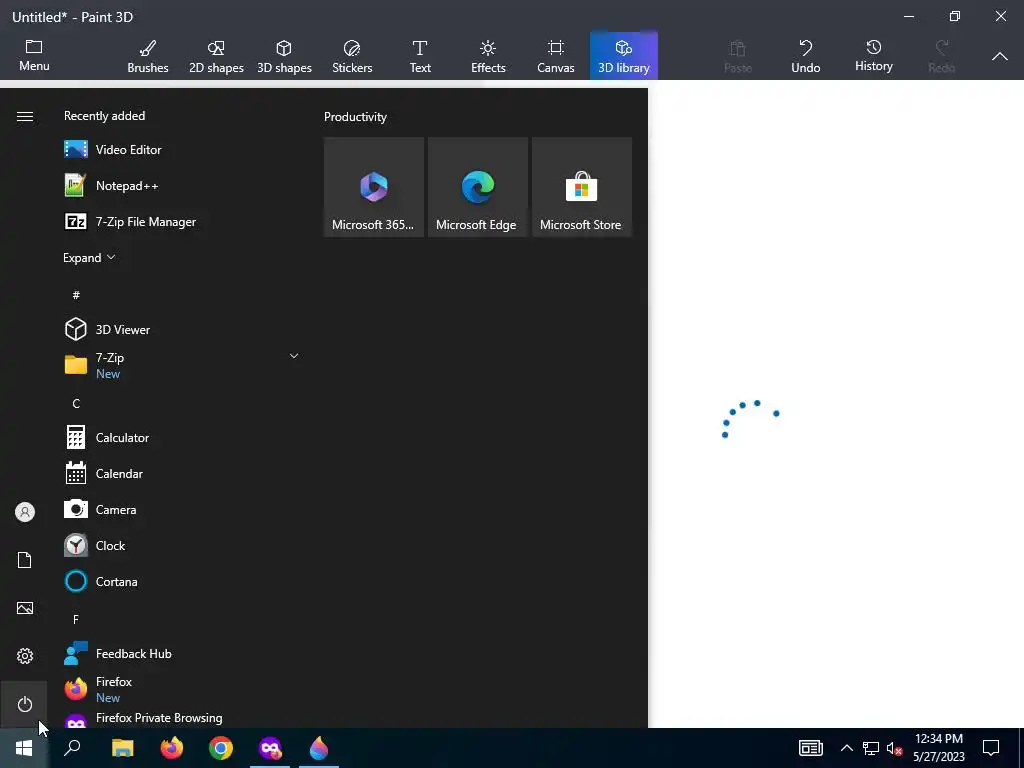Switch to Firefox Private Browsing on taskbar

[x=270, y=748]
